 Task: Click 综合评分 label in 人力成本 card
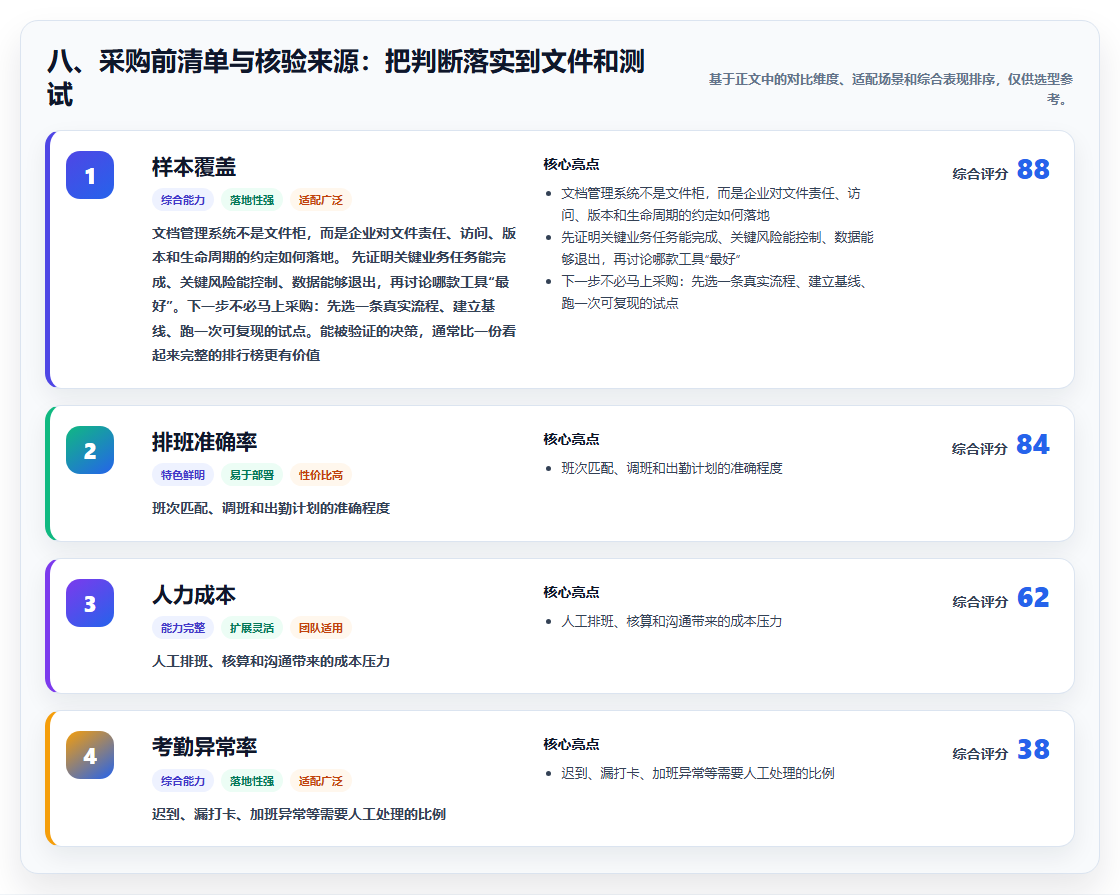[980, 601]
